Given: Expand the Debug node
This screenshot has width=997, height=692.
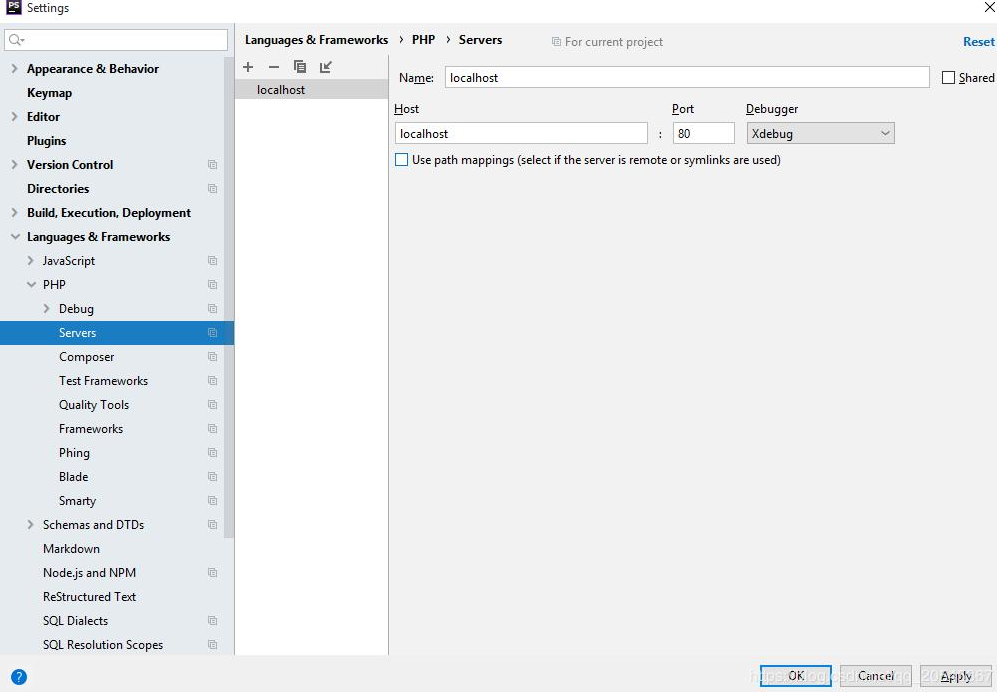Looking at the screenshot, I should pyautogui.click(x=46, y=308).
